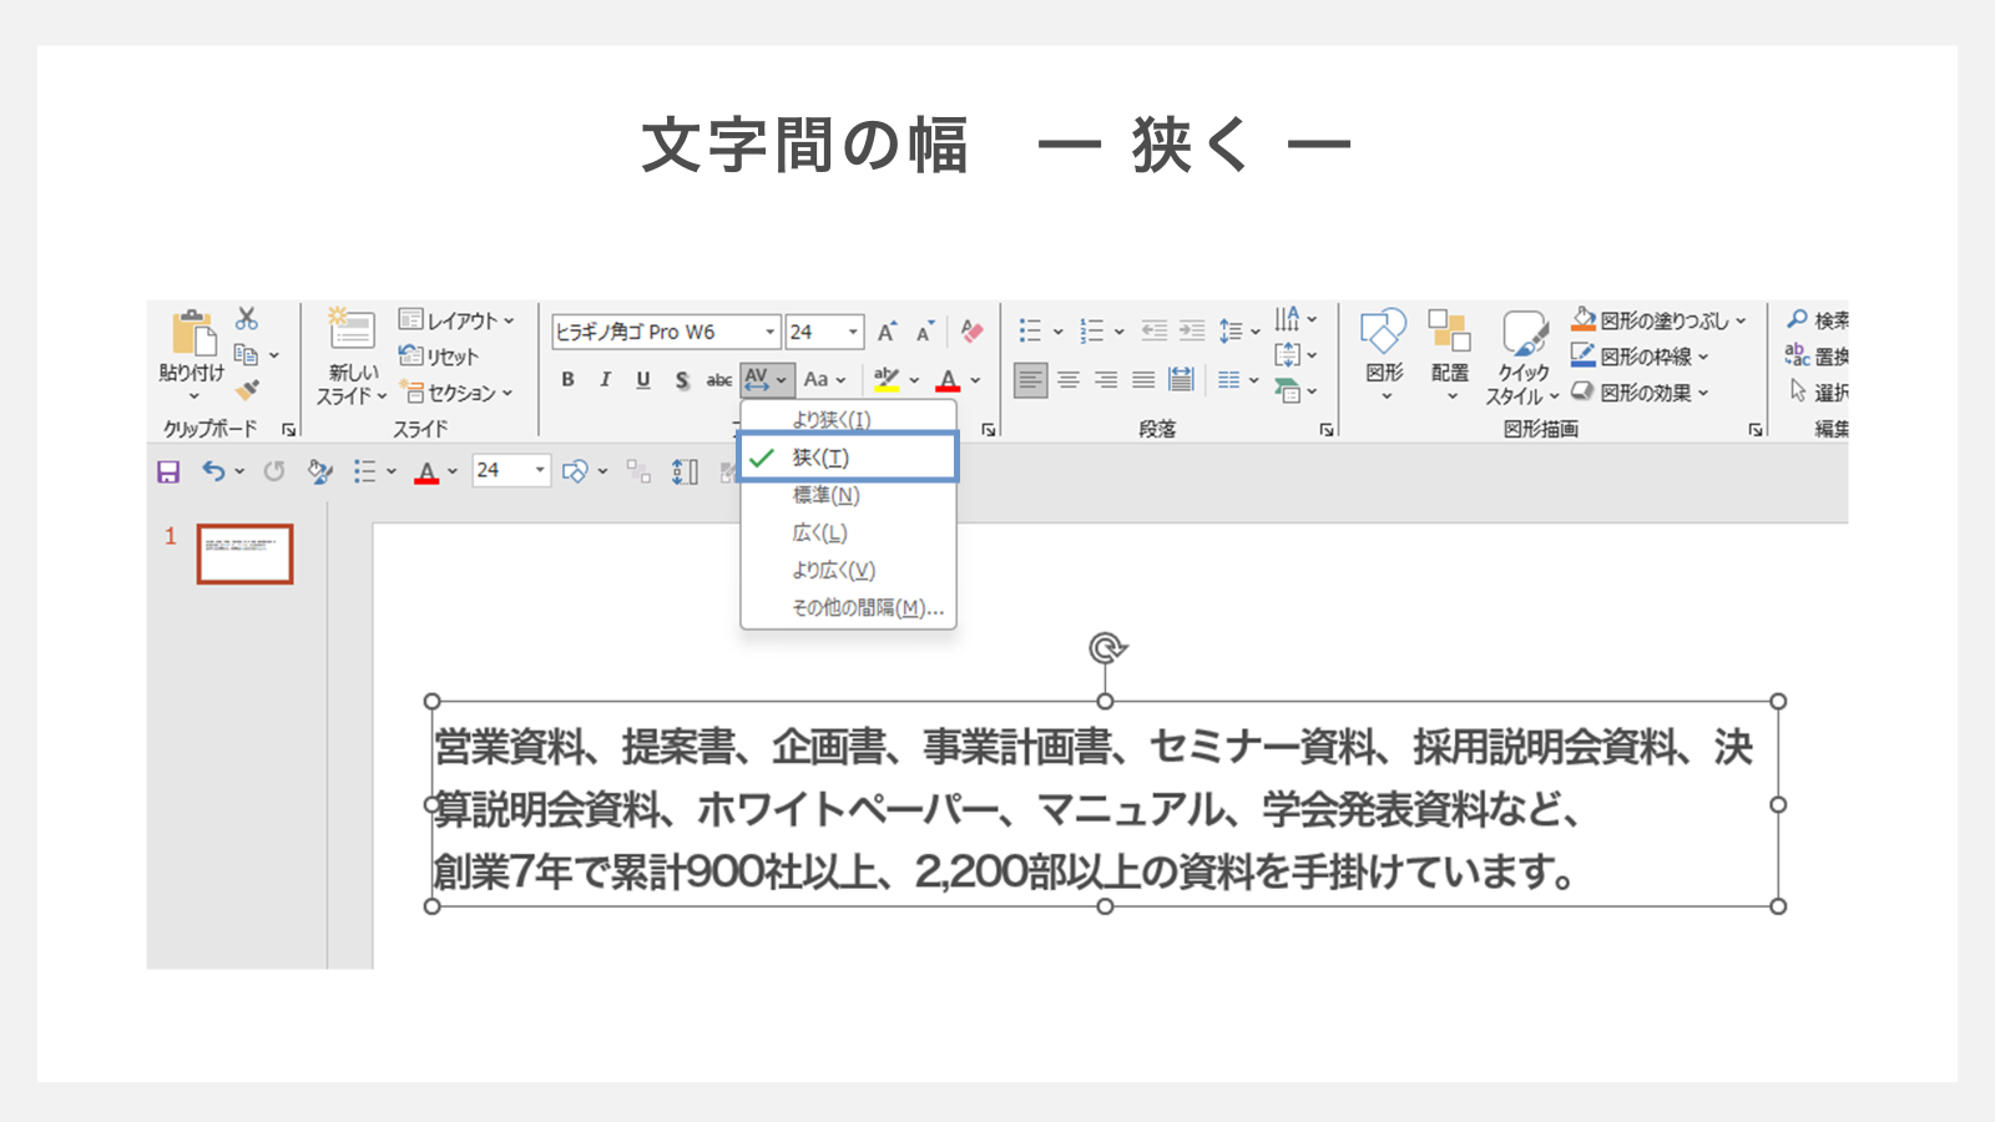
Task: Click the character spacing AV icon
Action: pyautogui.click(x=757, y=380)
